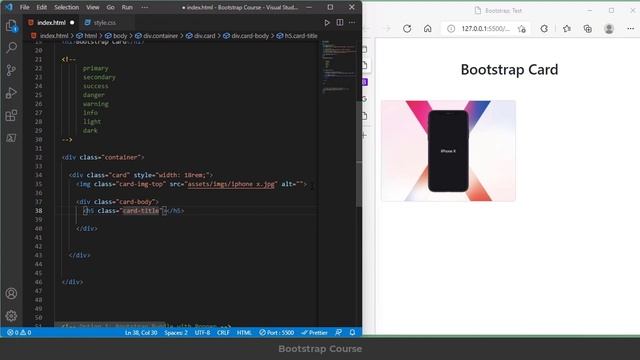The image size is (640, 360).
Task: View site information icon in address bar
Action: click(451, 29)
